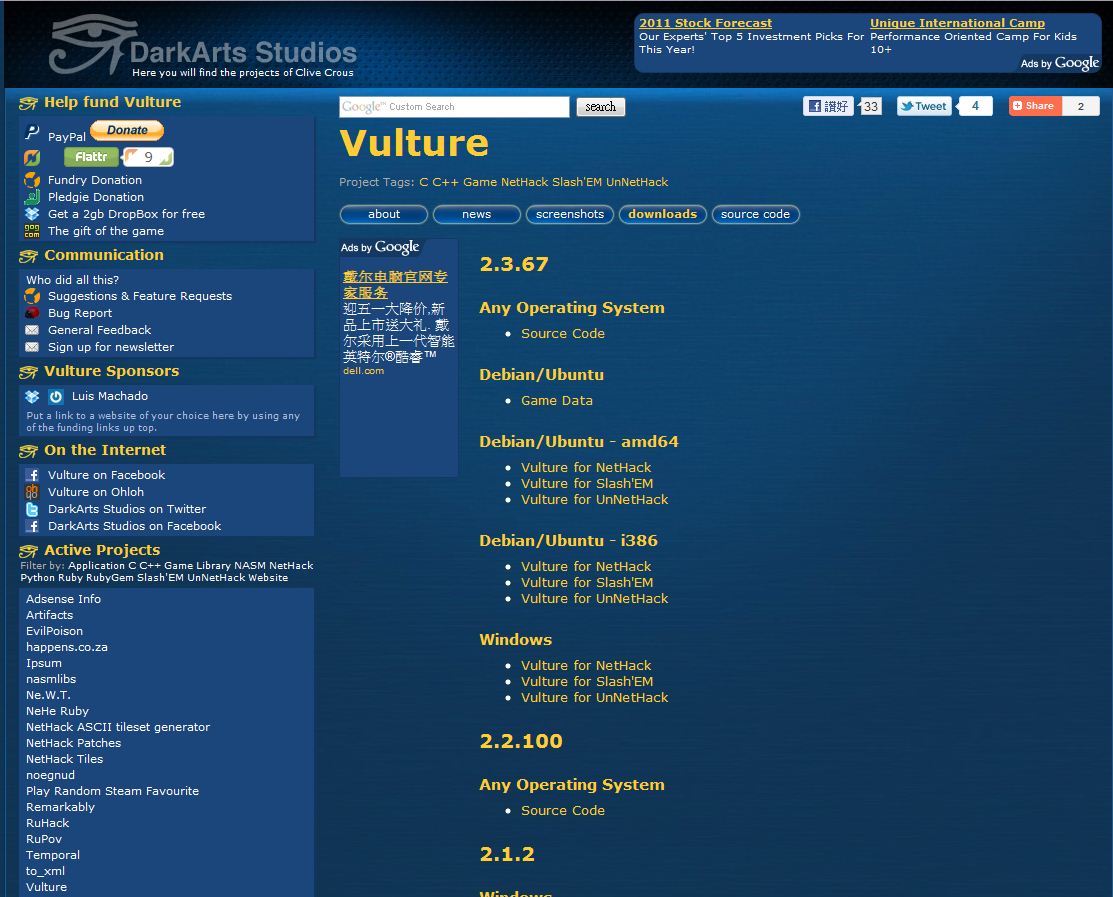Filter active projects by NASM

pyautogui.click(x=250, y=566)
